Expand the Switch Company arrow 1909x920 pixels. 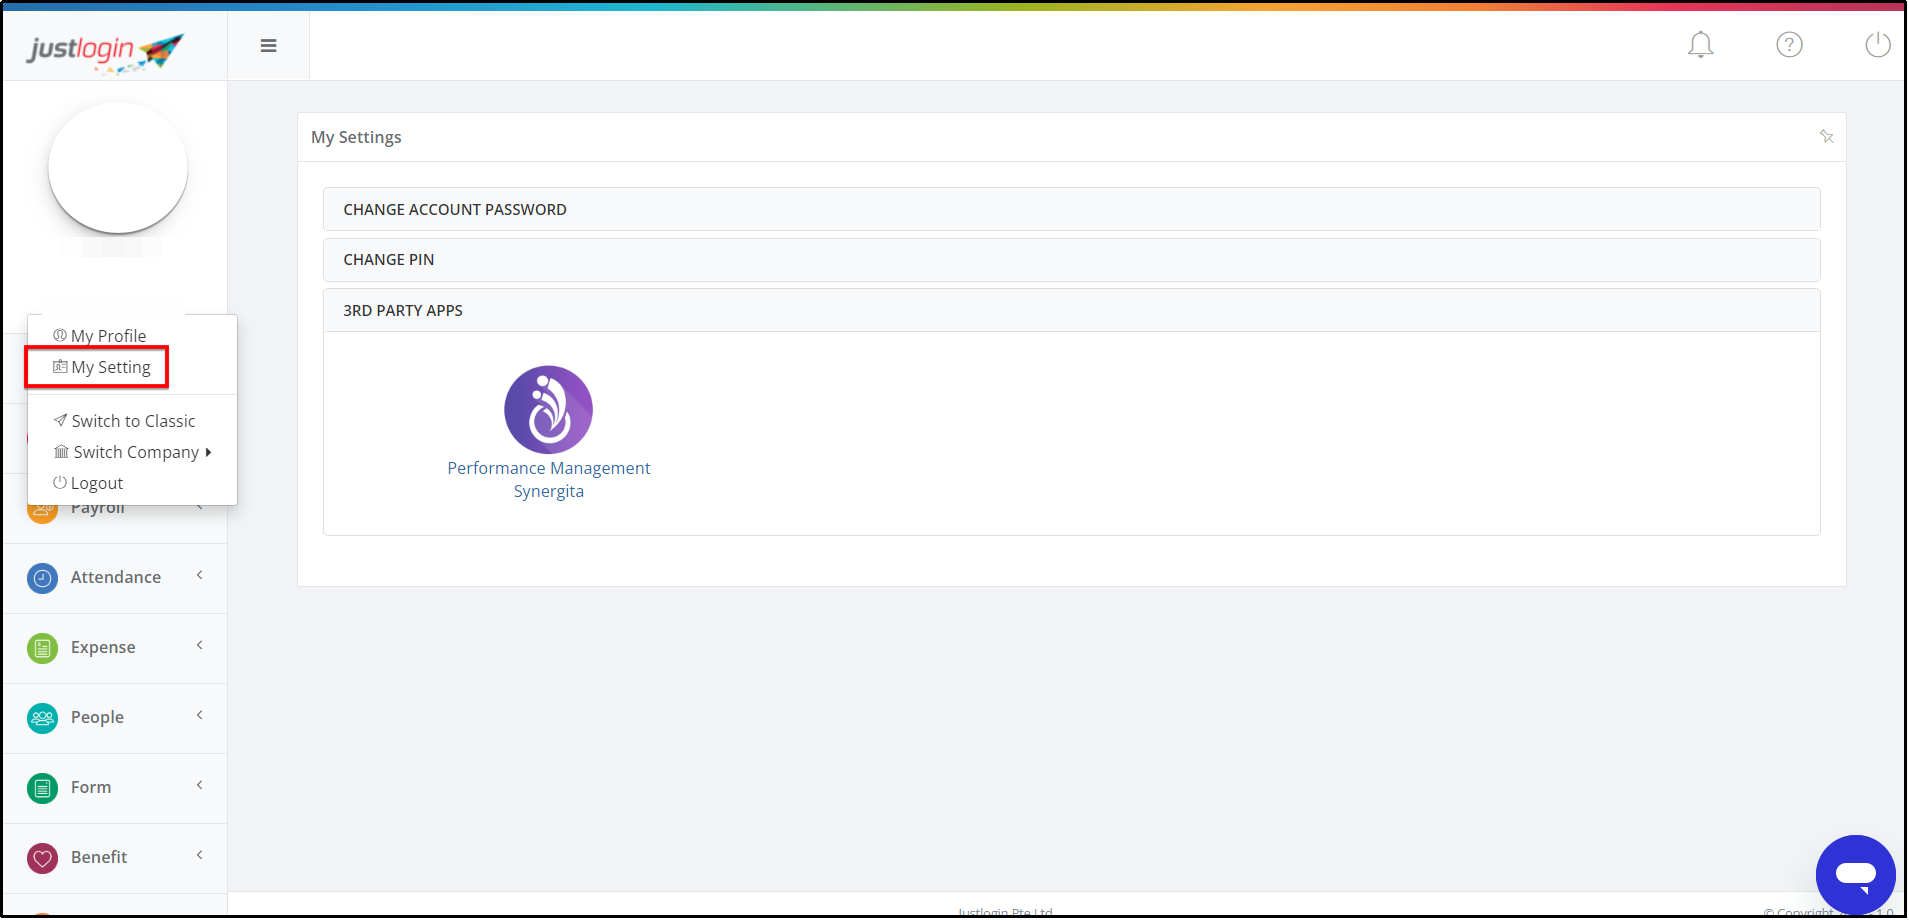coord(208,452)
